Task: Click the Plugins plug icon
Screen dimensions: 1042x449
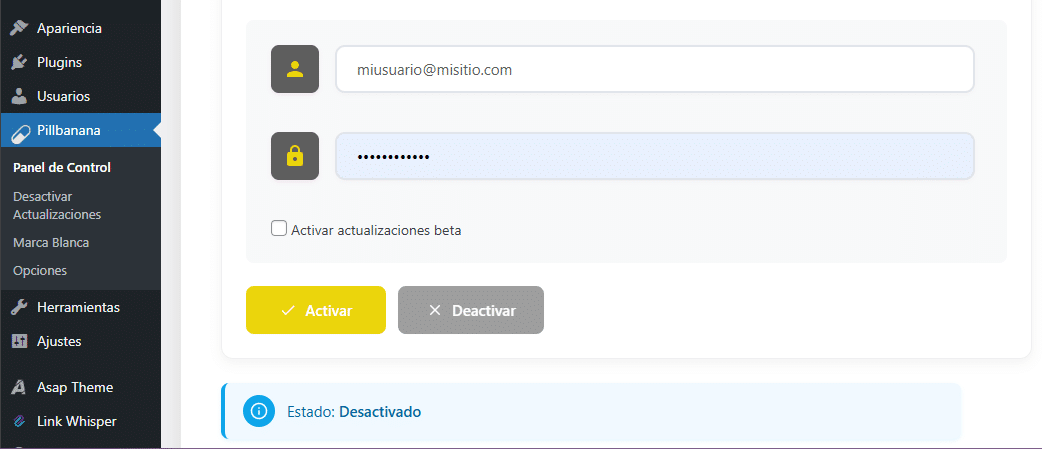Action: coord(19,62)
